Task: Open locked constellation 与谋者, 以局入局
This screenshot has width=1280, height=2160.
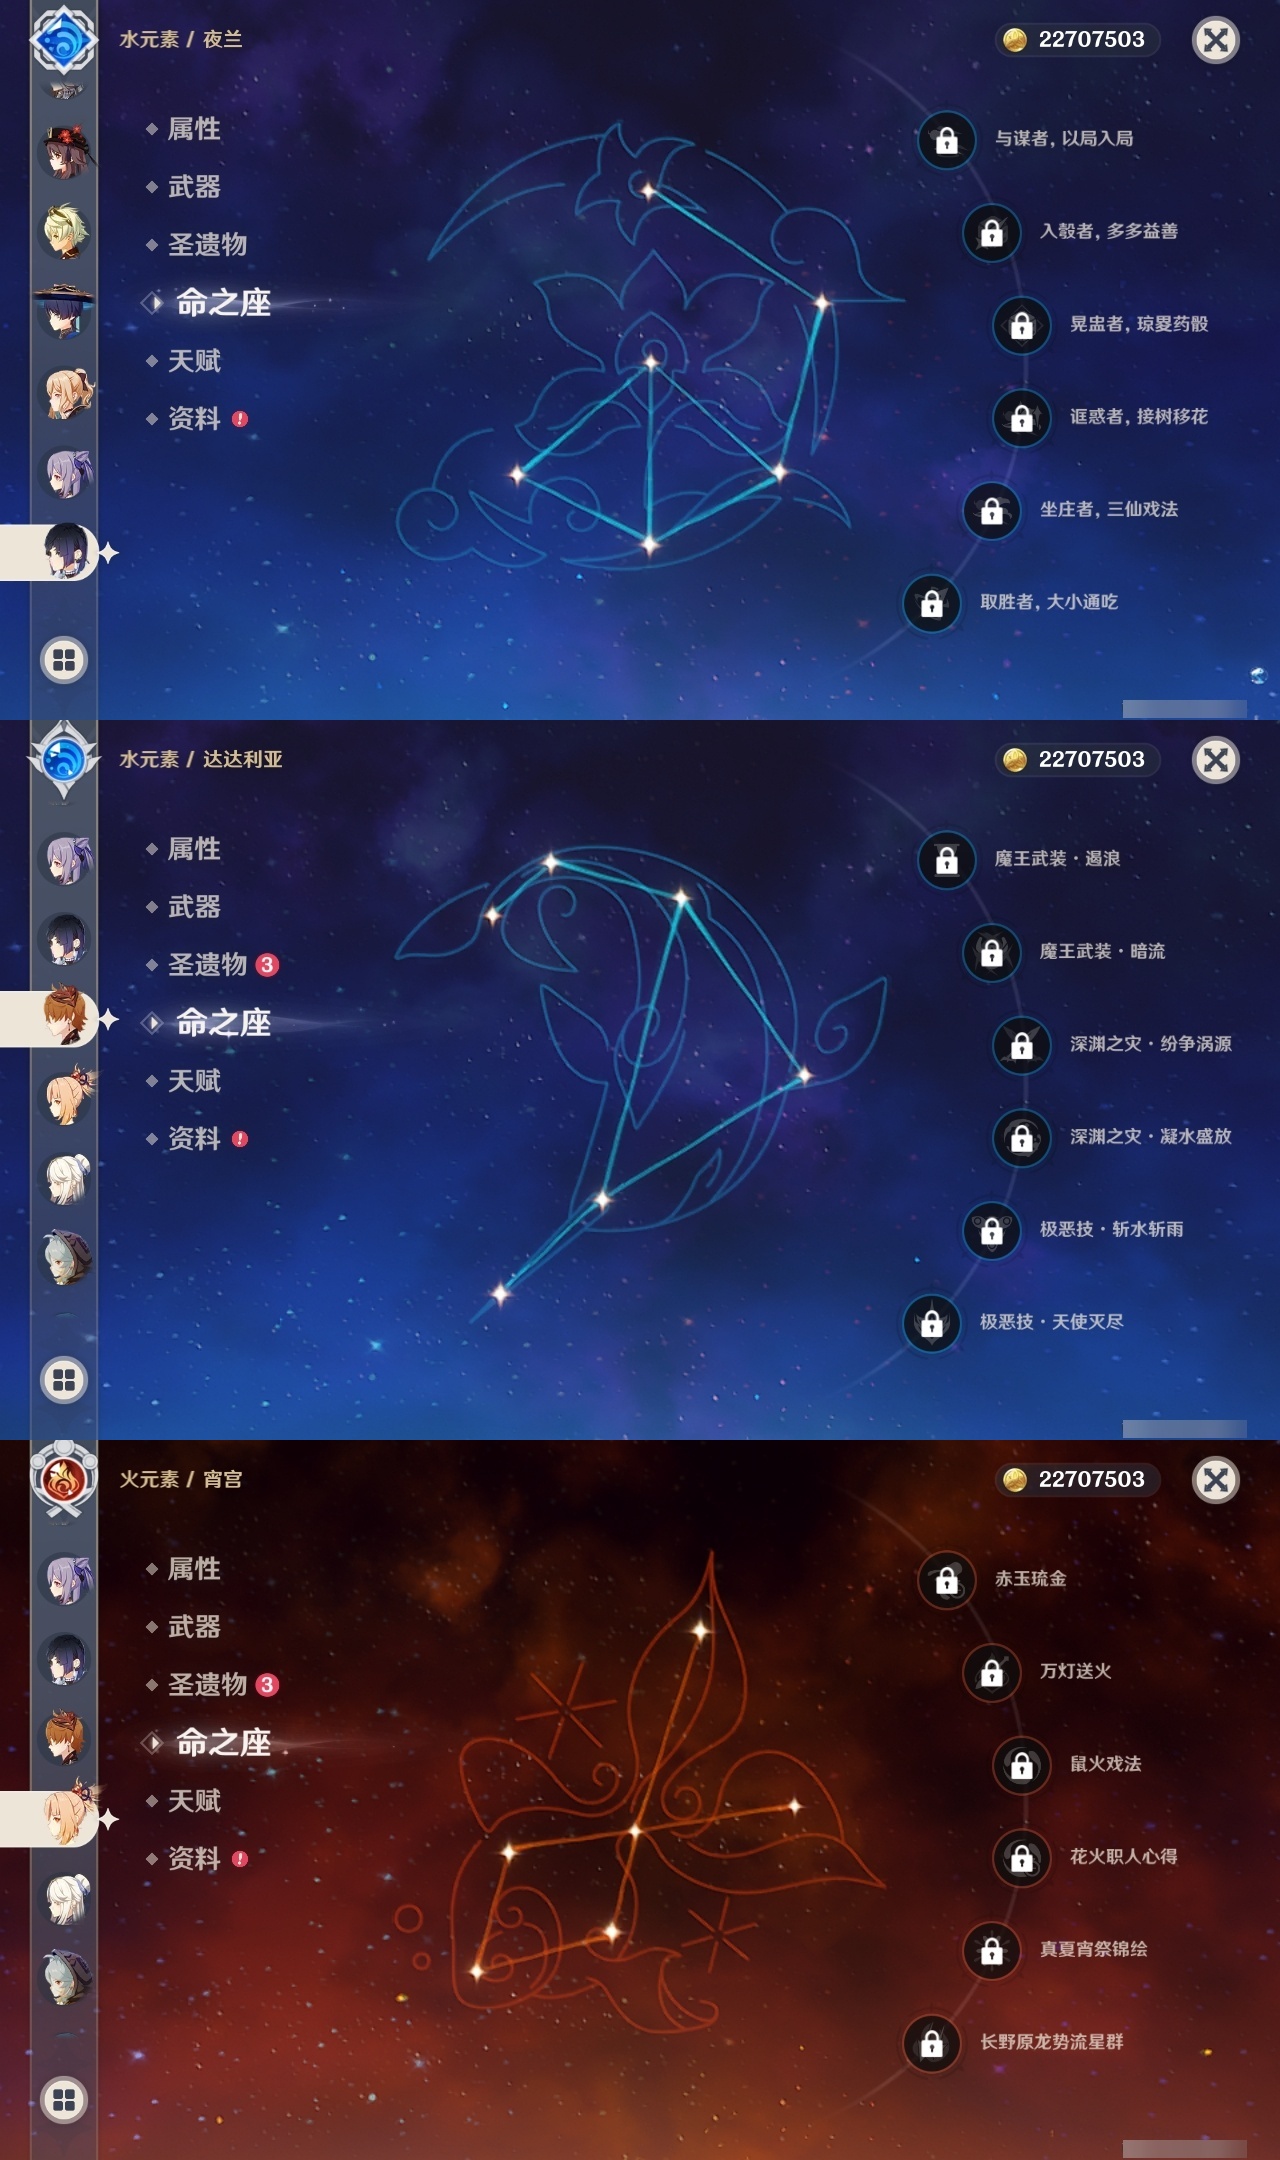Action: pos(1026,139)
